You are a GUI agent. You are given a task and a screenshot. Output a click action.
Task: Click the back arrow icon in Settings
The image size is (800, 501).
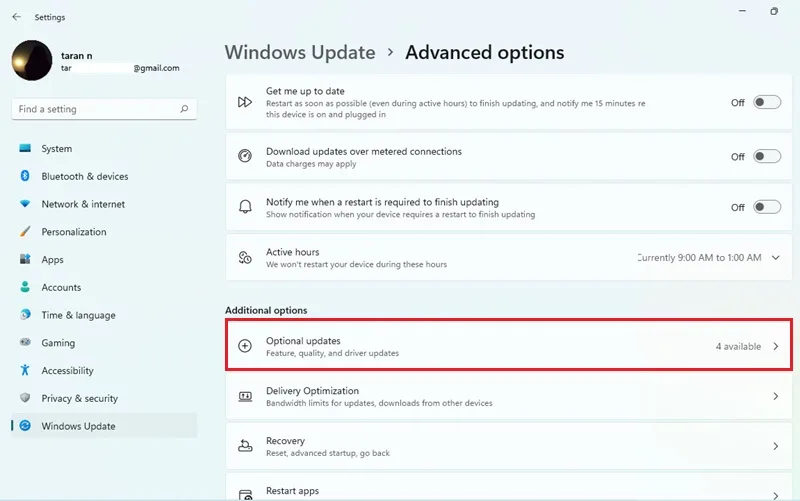pos(16,17)
